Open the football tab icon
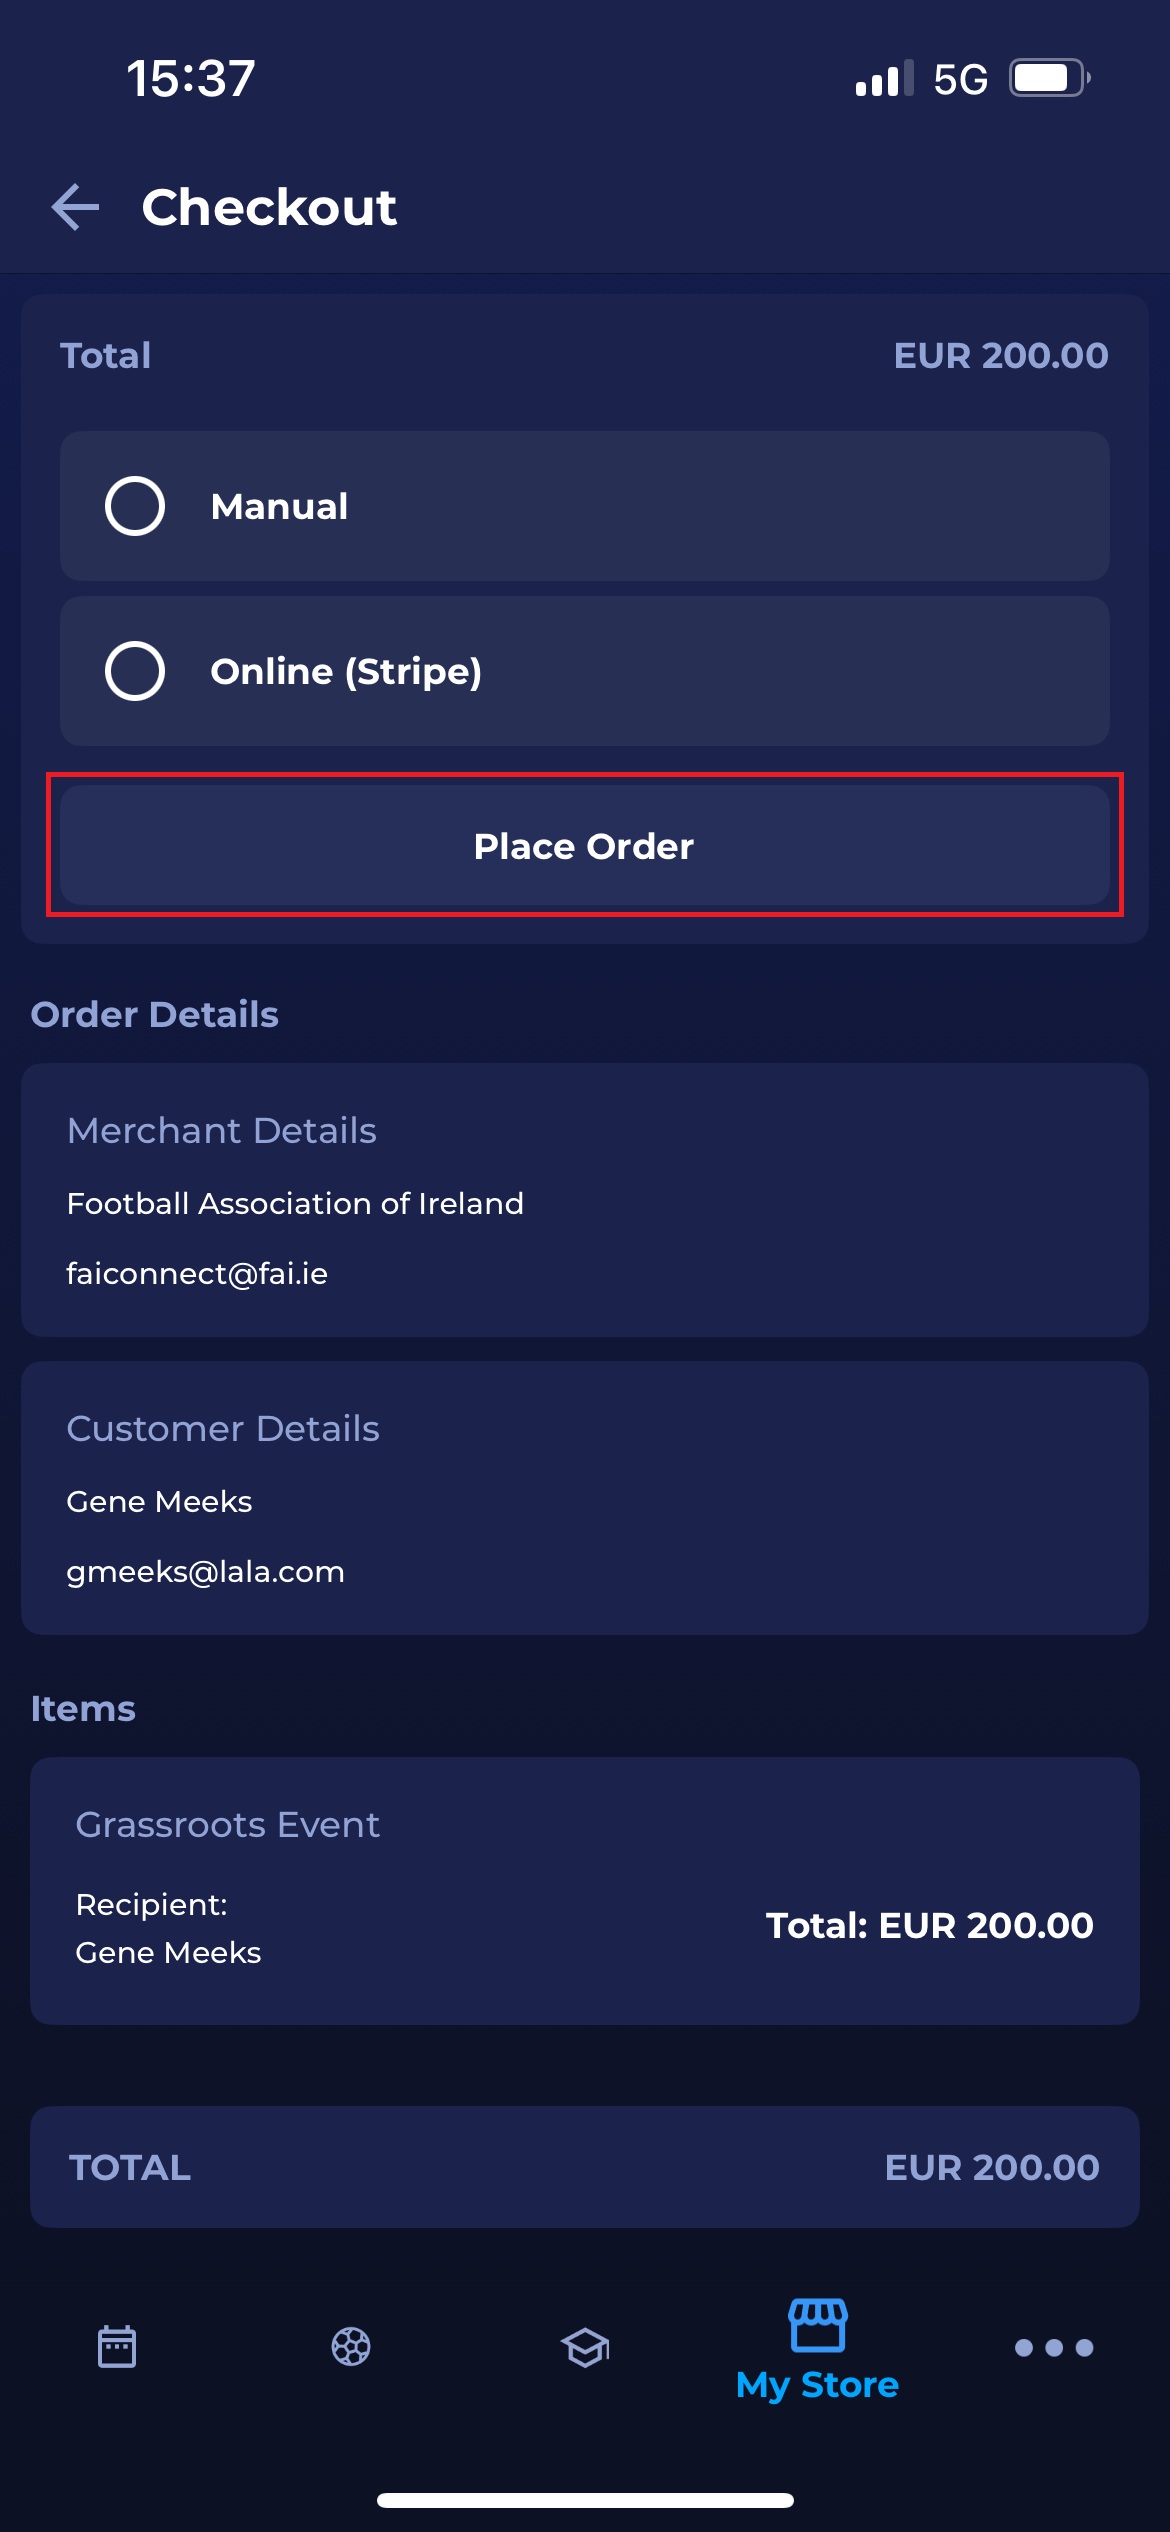 coord(351,2346)
